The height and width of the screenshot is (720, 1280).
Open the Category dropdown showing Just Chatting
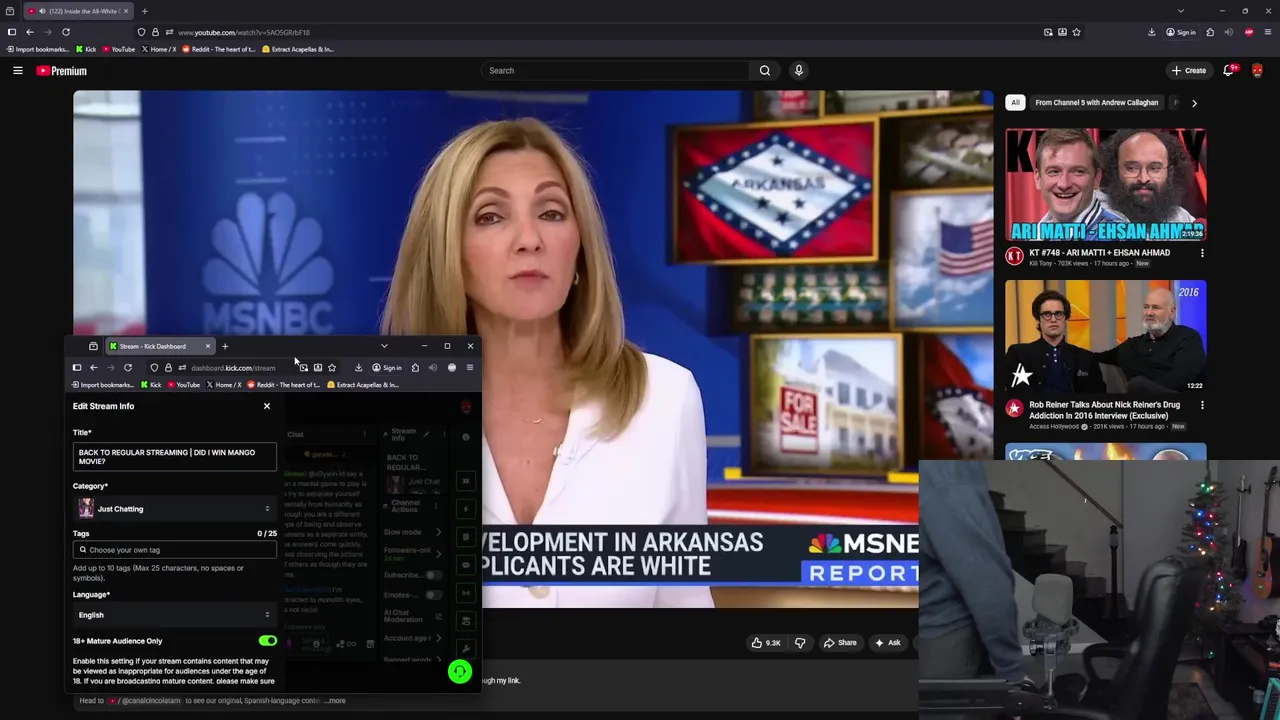tap(175, 509)
